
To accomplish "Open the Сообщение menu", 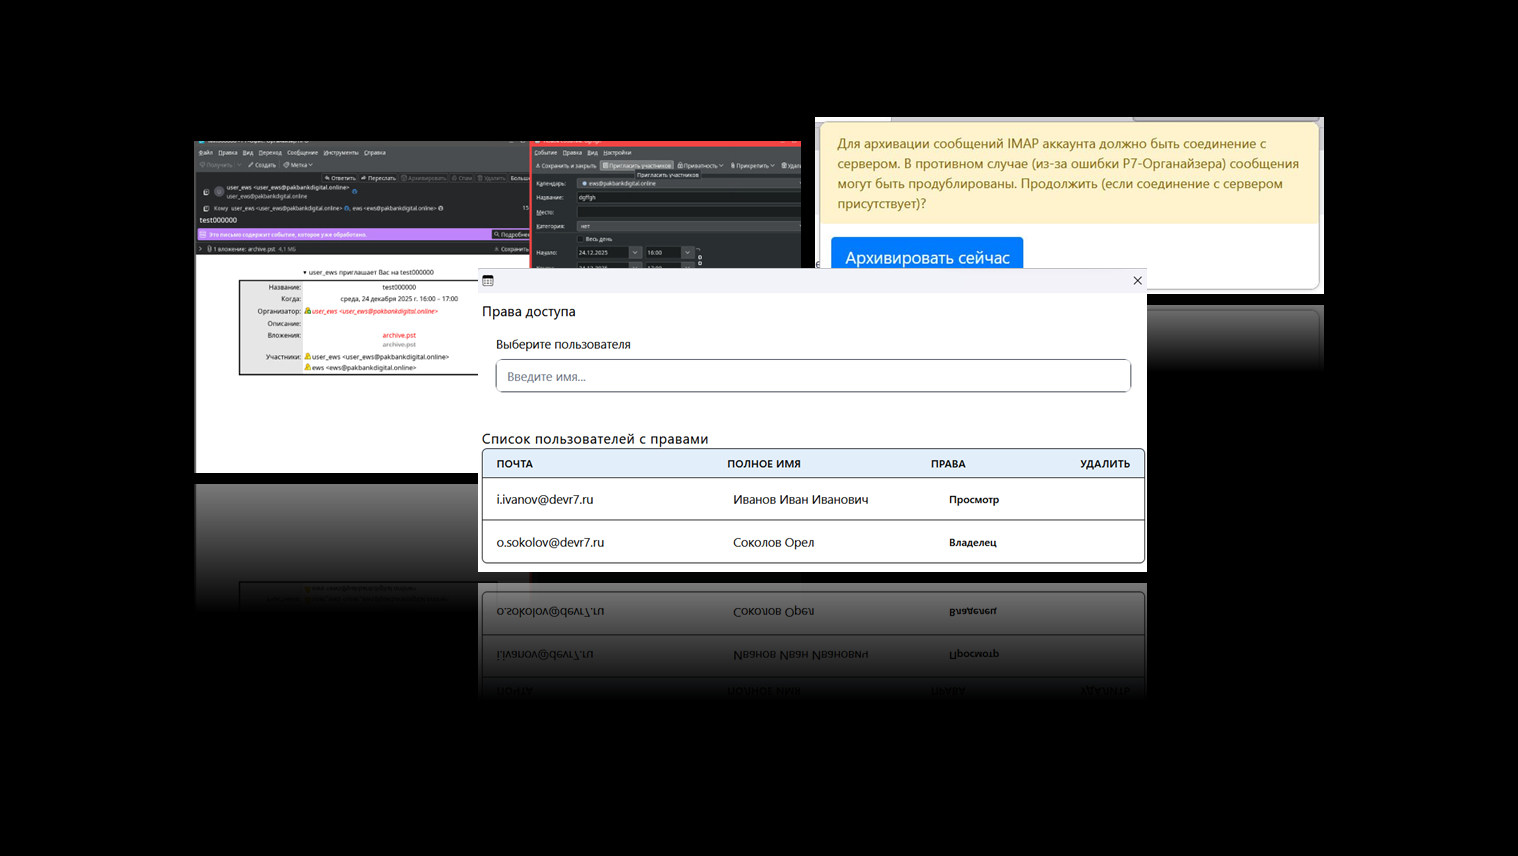I will 302,153.
